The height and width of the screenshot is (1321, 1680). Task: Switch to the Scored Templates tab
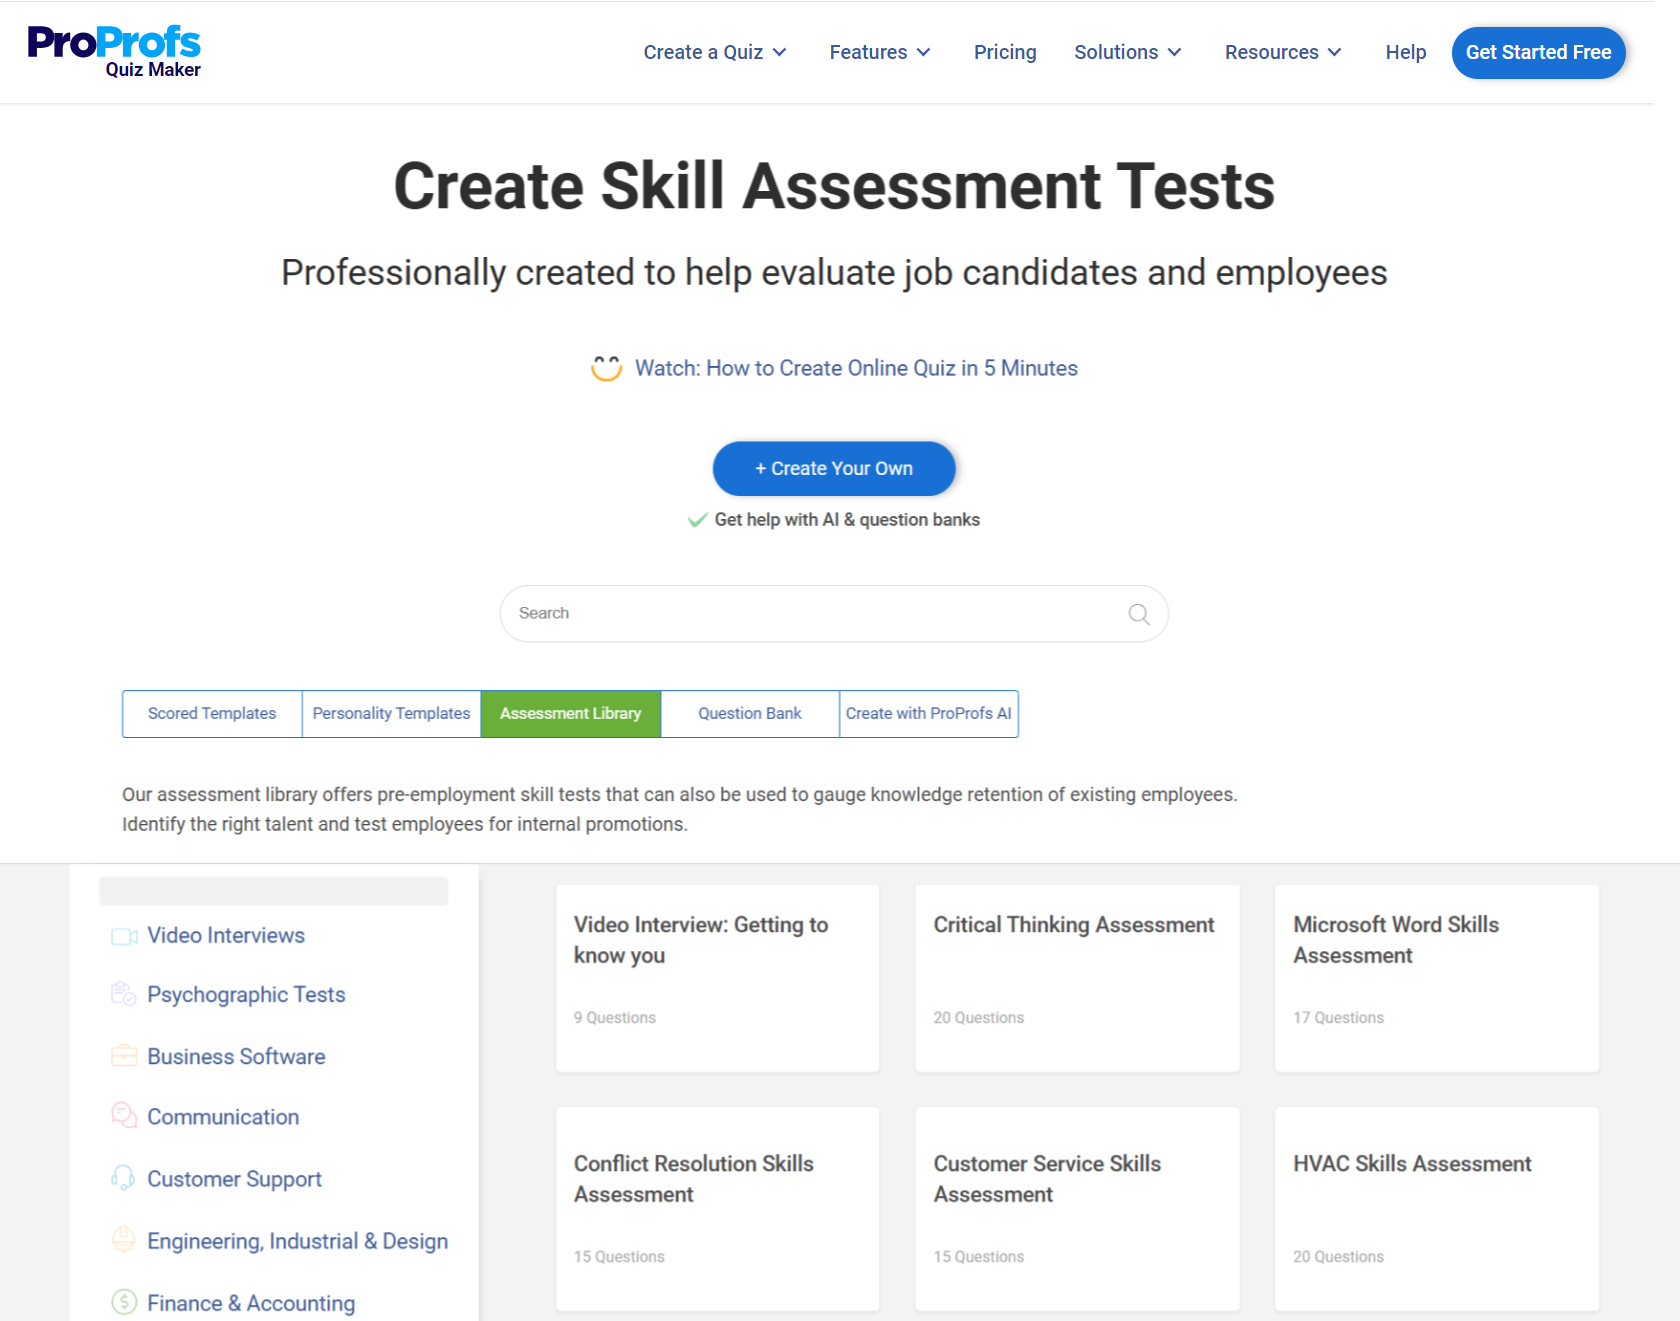click(212, 714)
